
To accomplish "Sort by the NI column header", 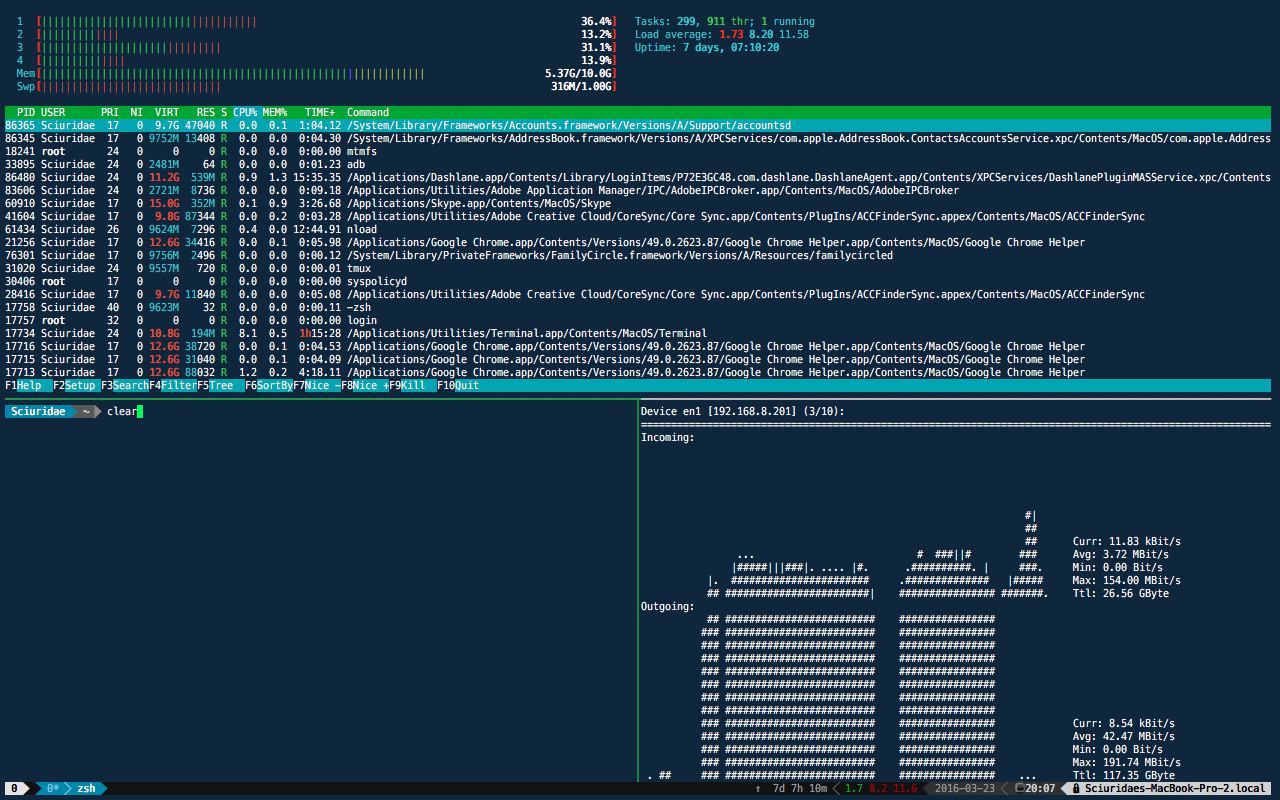I will point(137,112).
